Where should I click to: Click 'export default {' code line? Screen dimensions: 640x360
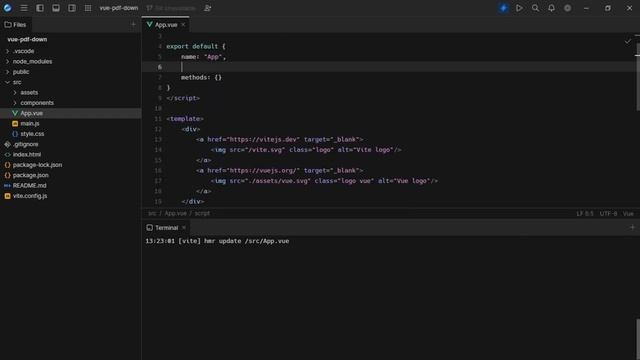point(196,47)
